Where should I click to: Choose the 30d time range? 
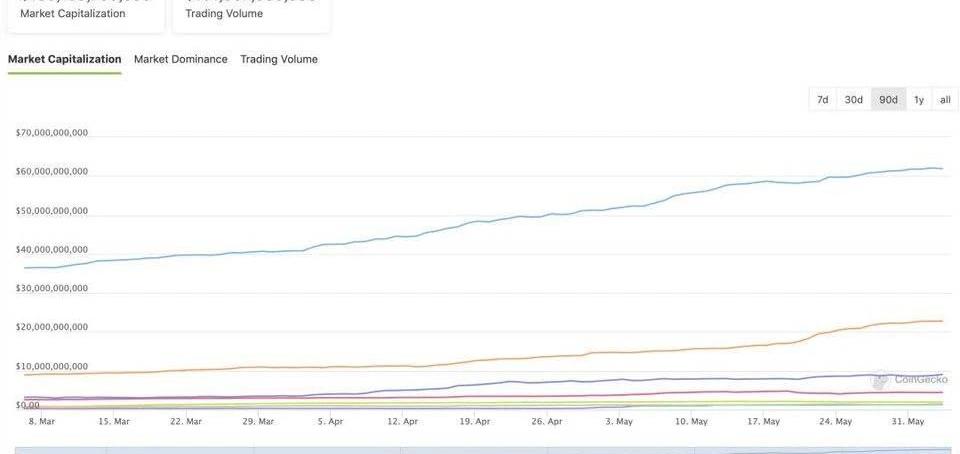pos(853,99)
